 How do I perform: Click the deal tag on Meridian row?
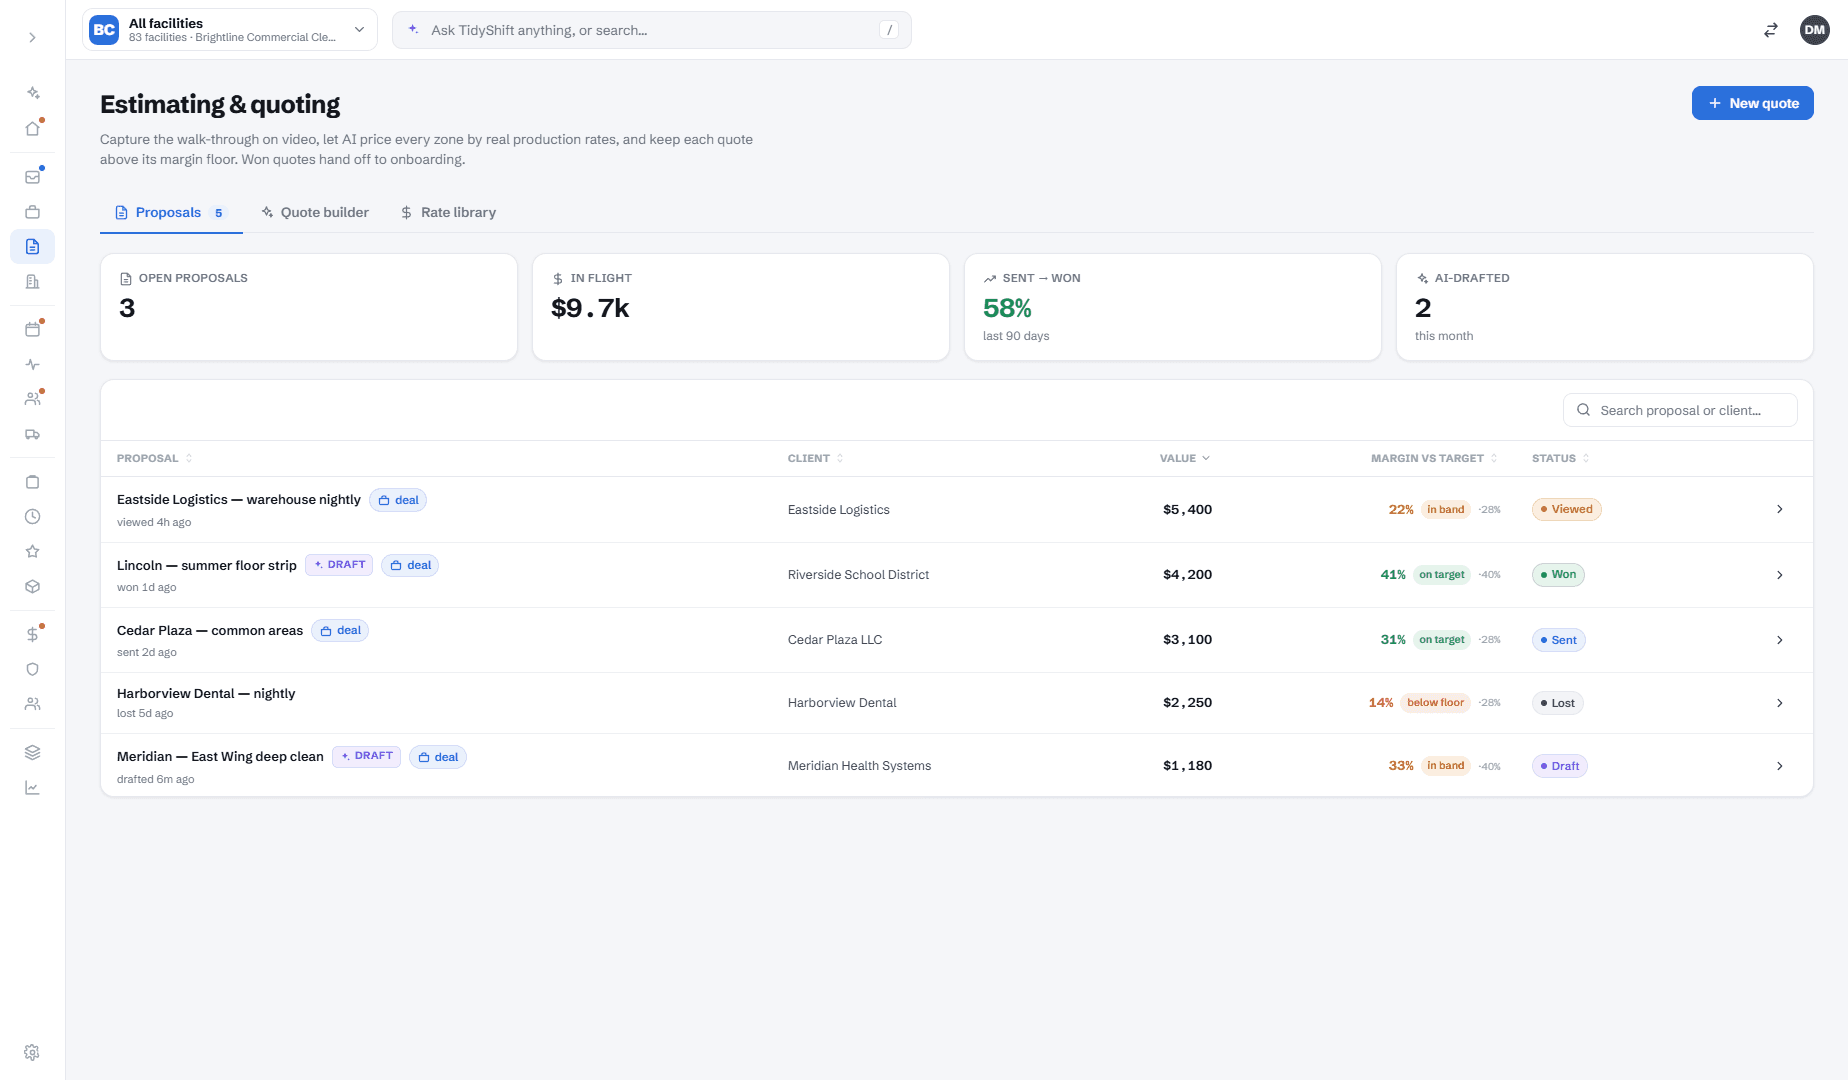coord(438,757)
